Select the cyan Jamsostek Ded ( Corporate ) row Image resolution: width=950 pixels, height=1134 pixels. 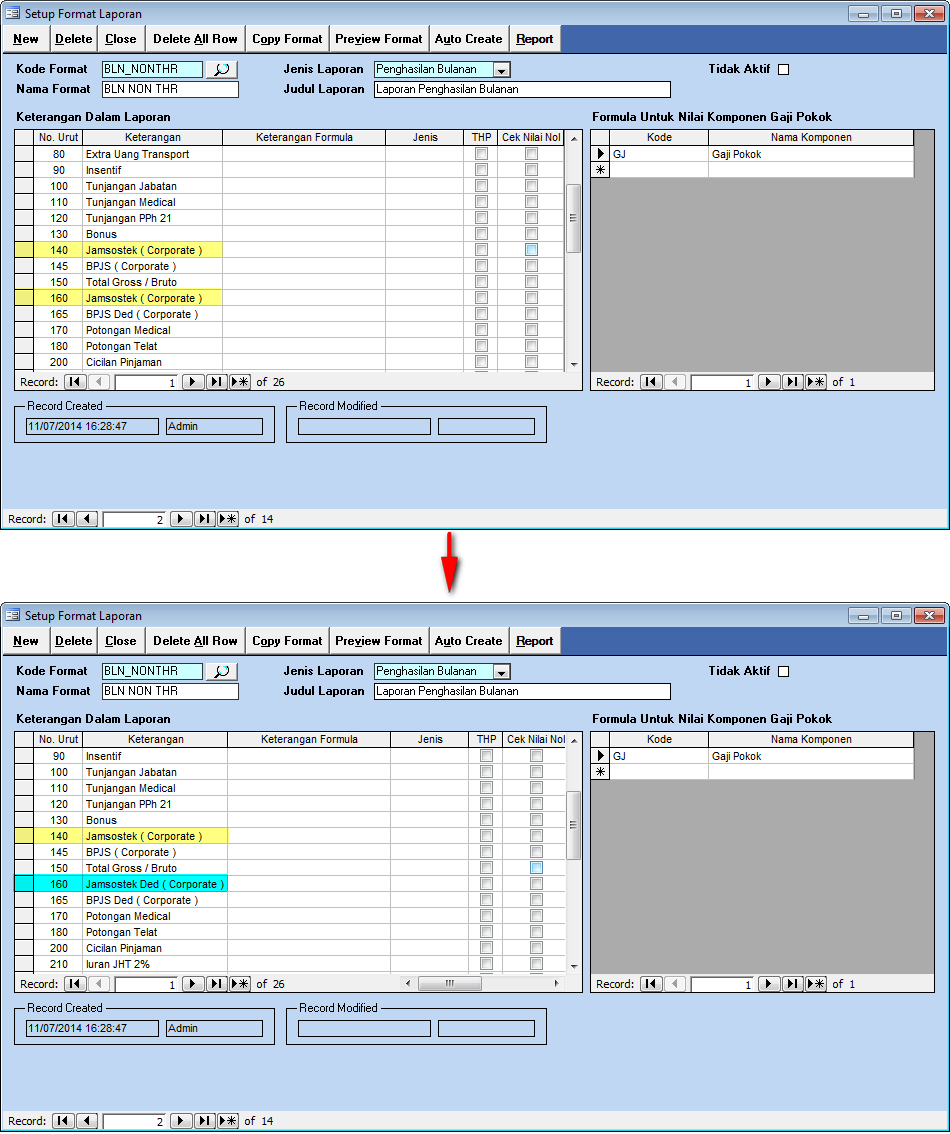pyautogui.click(x=155, y=884)
